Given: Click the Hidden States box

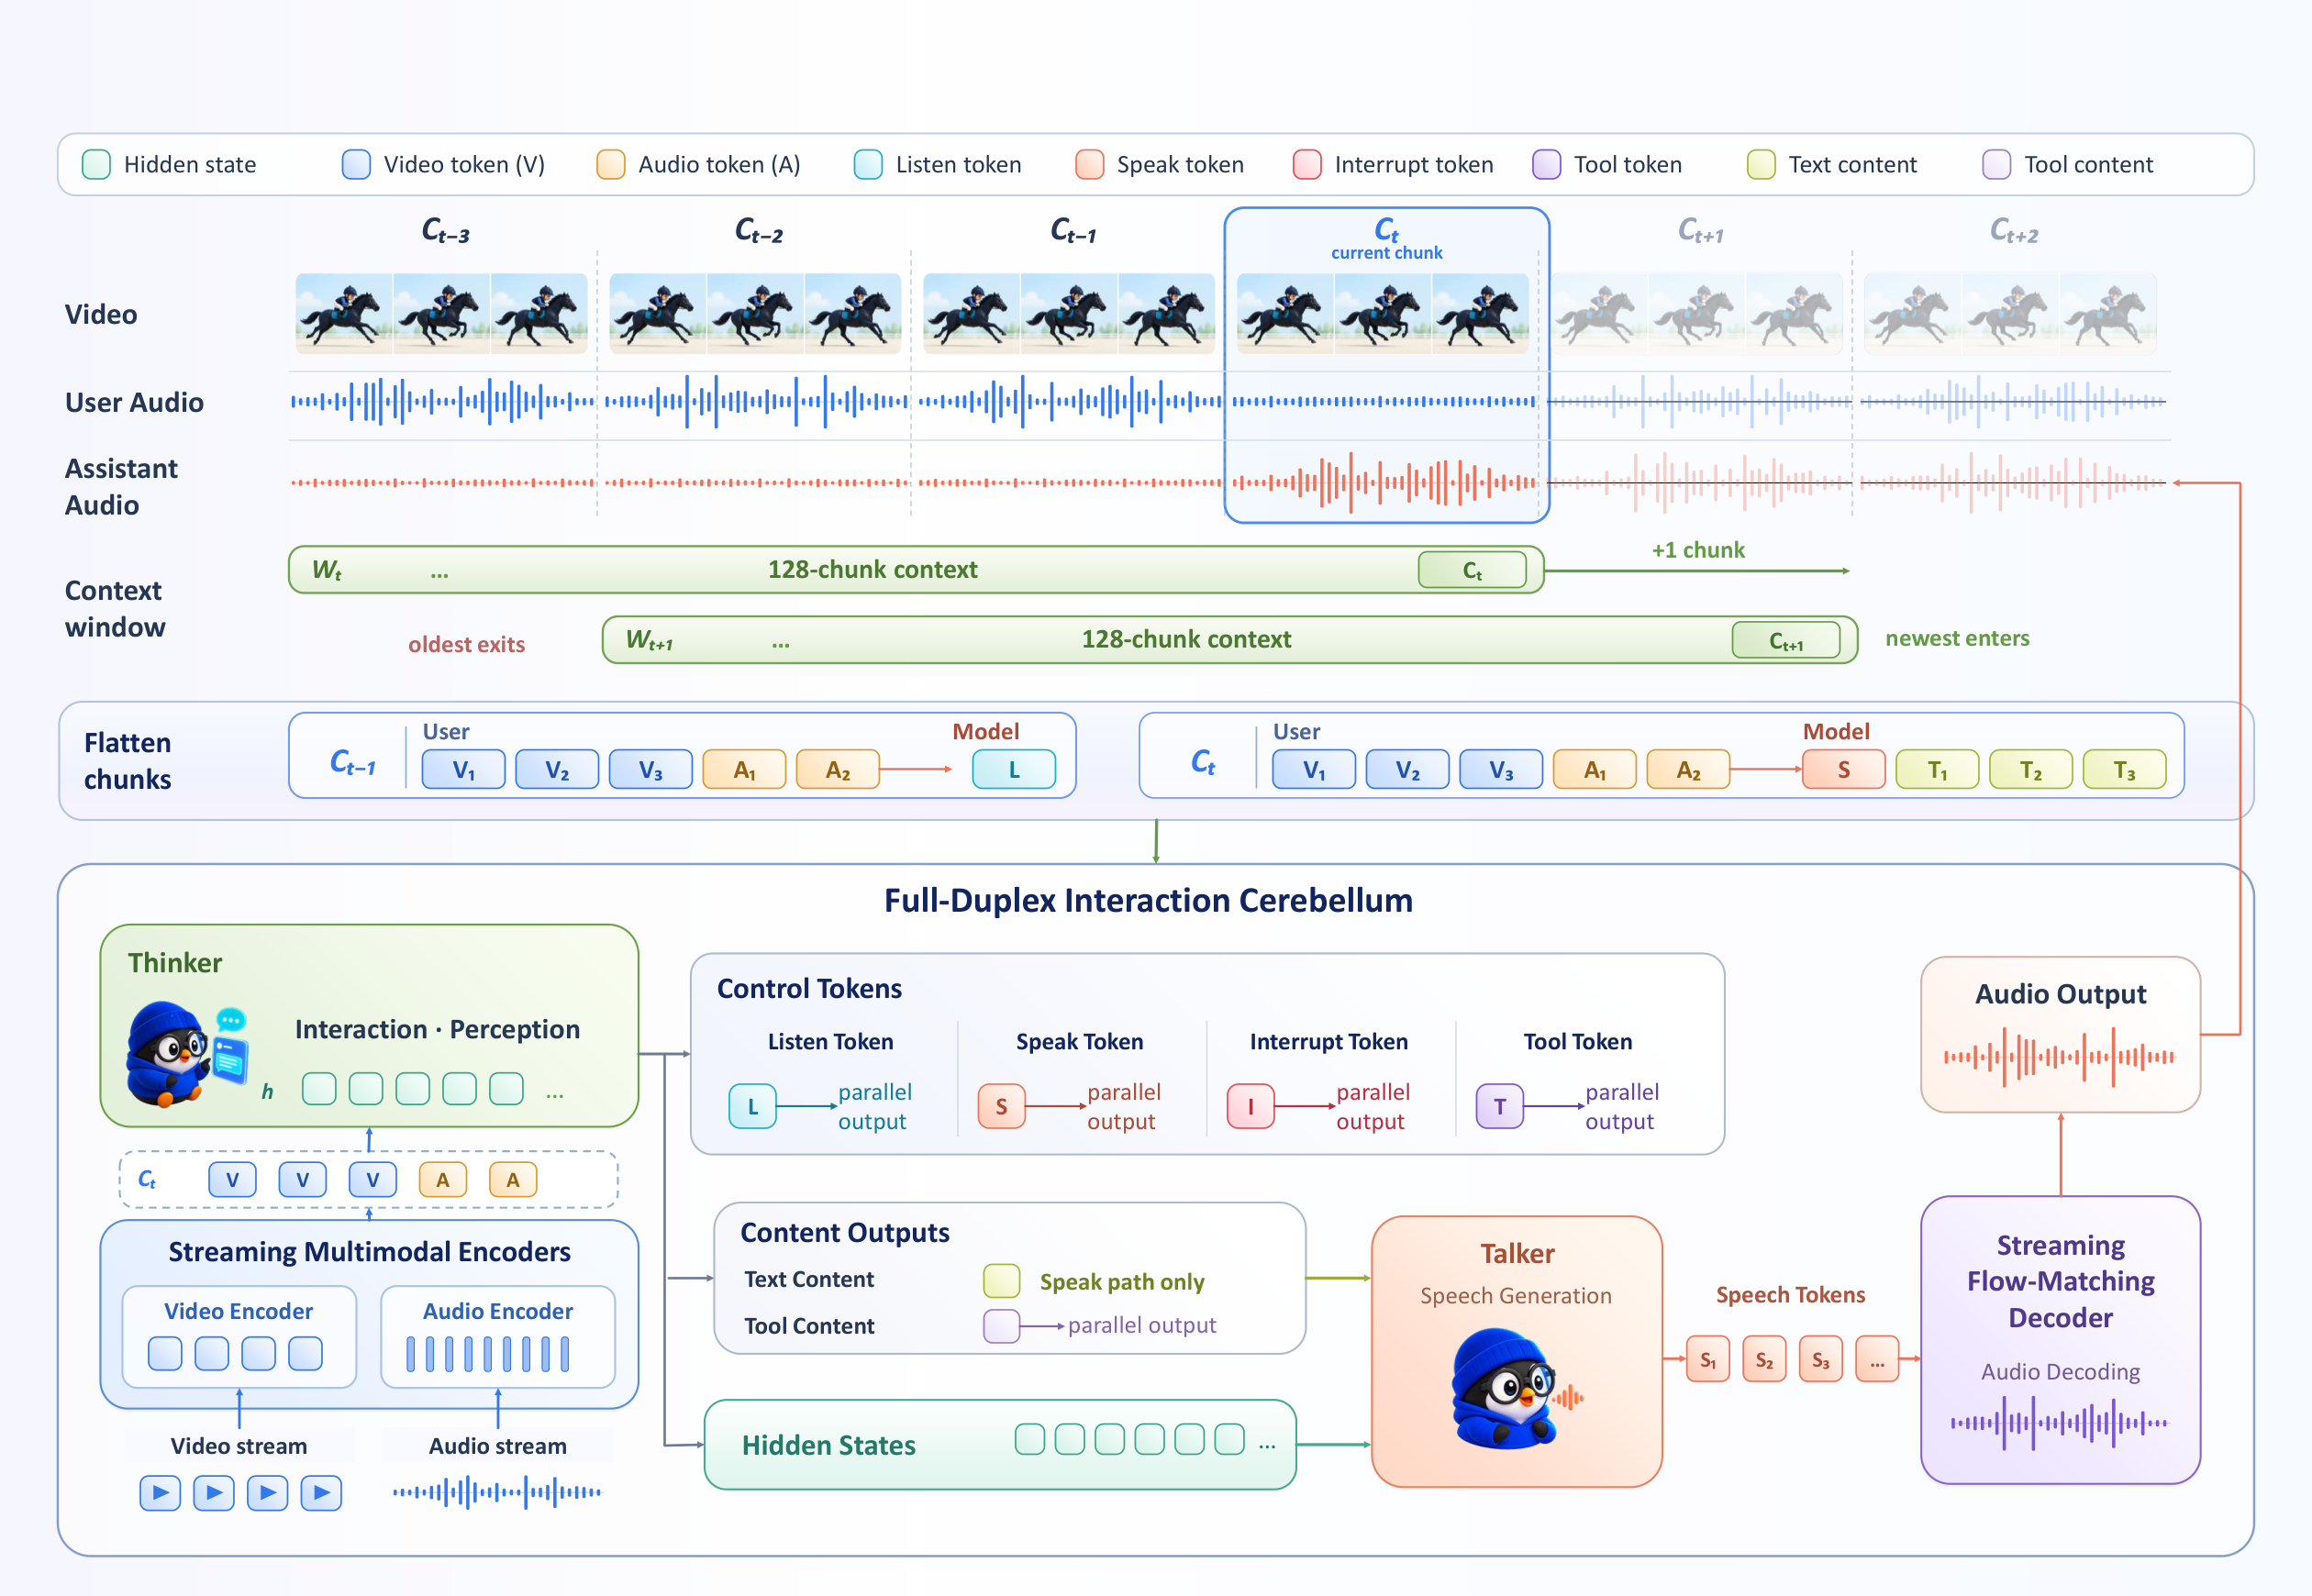Looking at the screenshot, I should tap(1000, 1445).
